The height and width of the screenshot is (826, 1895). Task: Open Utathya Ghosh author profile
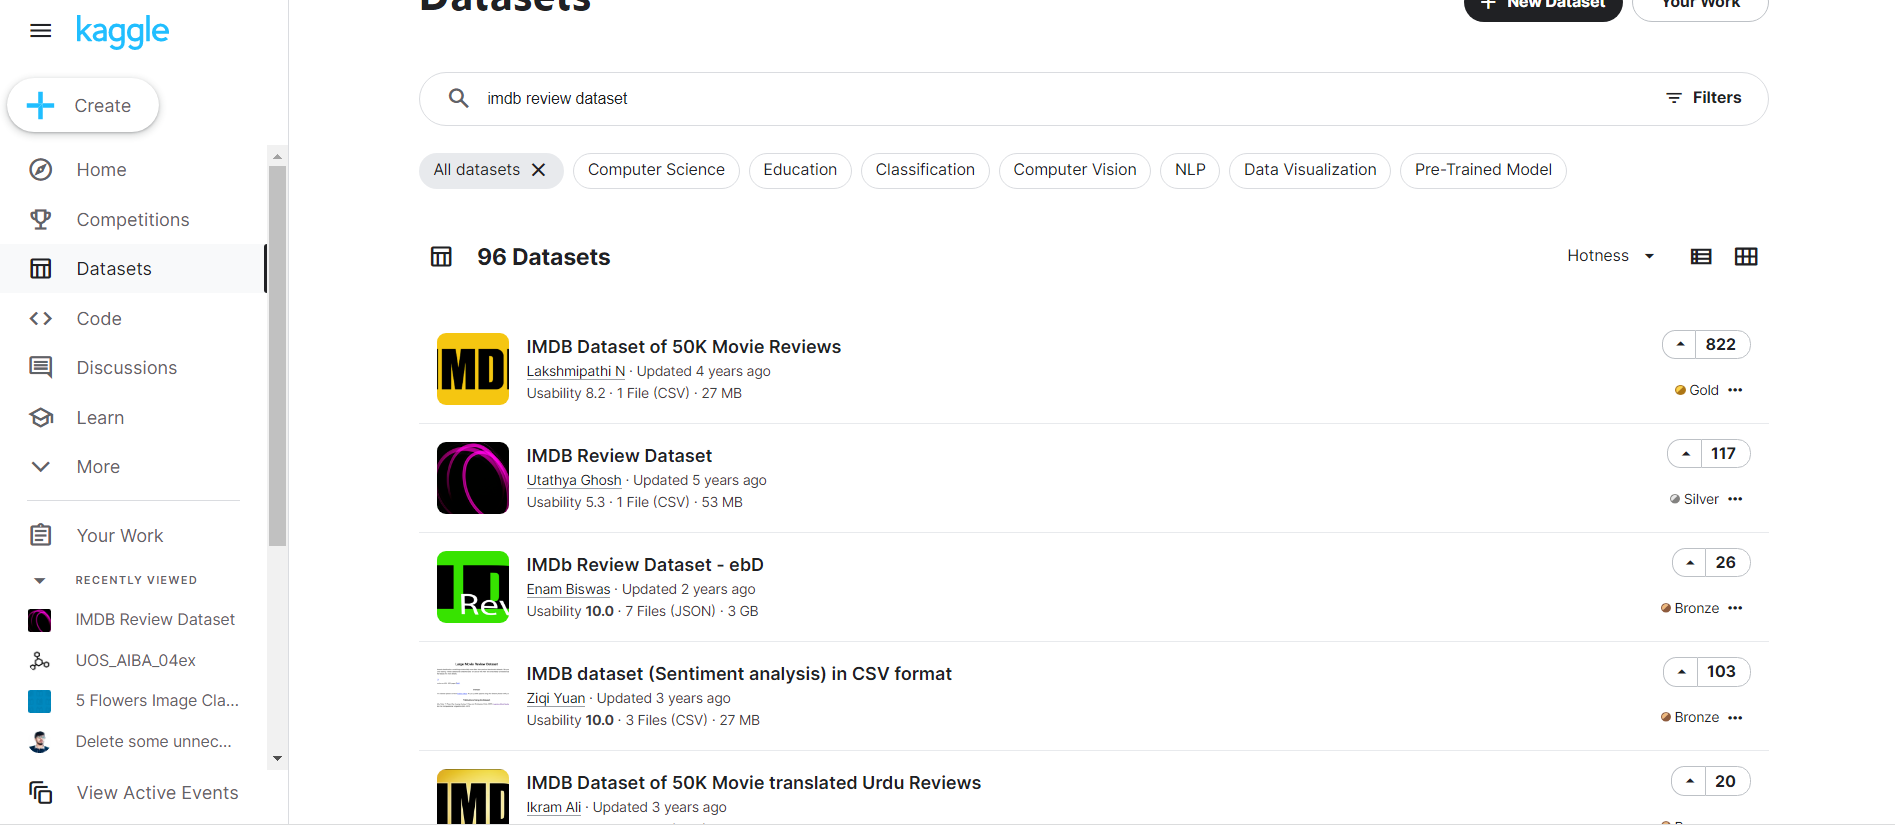click(574, 480)
